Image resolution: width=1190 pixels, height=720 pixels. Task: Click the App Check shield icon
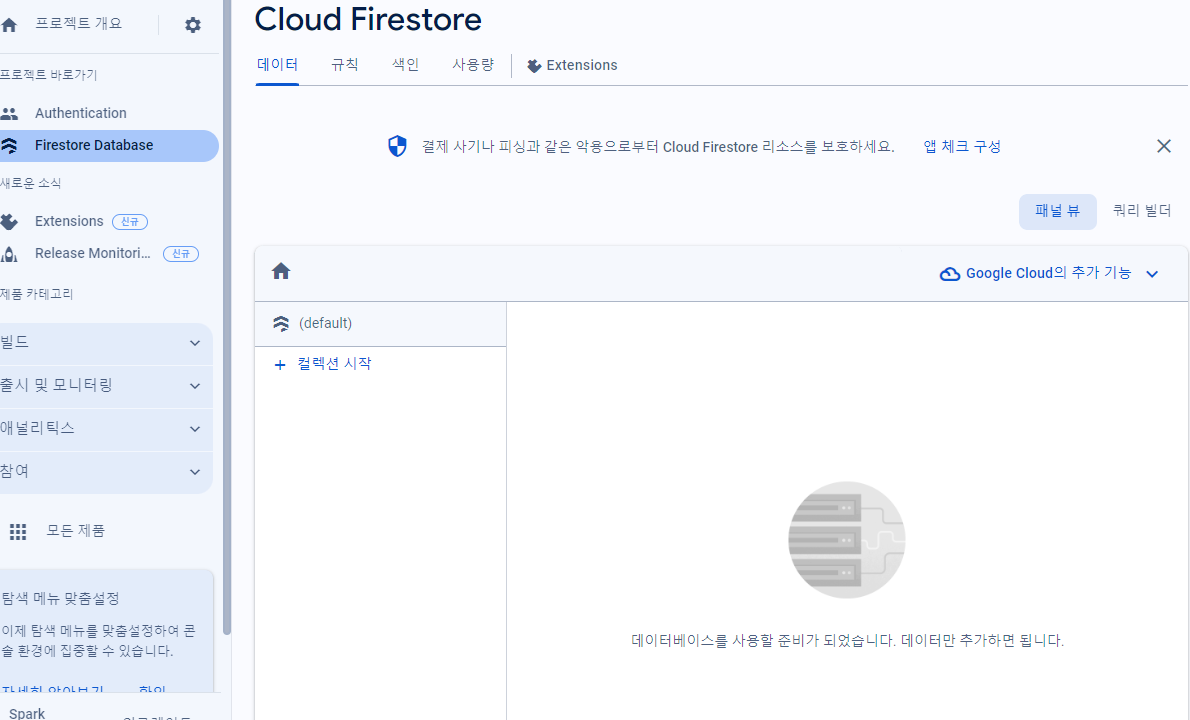tap(397, 146)
